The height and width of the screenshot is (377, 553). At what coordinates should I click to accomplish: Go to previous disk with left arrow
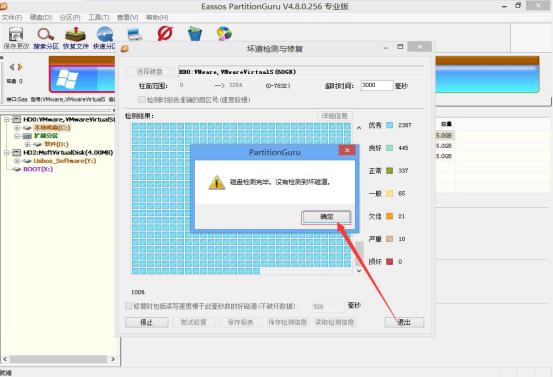[x=12, y=67]
